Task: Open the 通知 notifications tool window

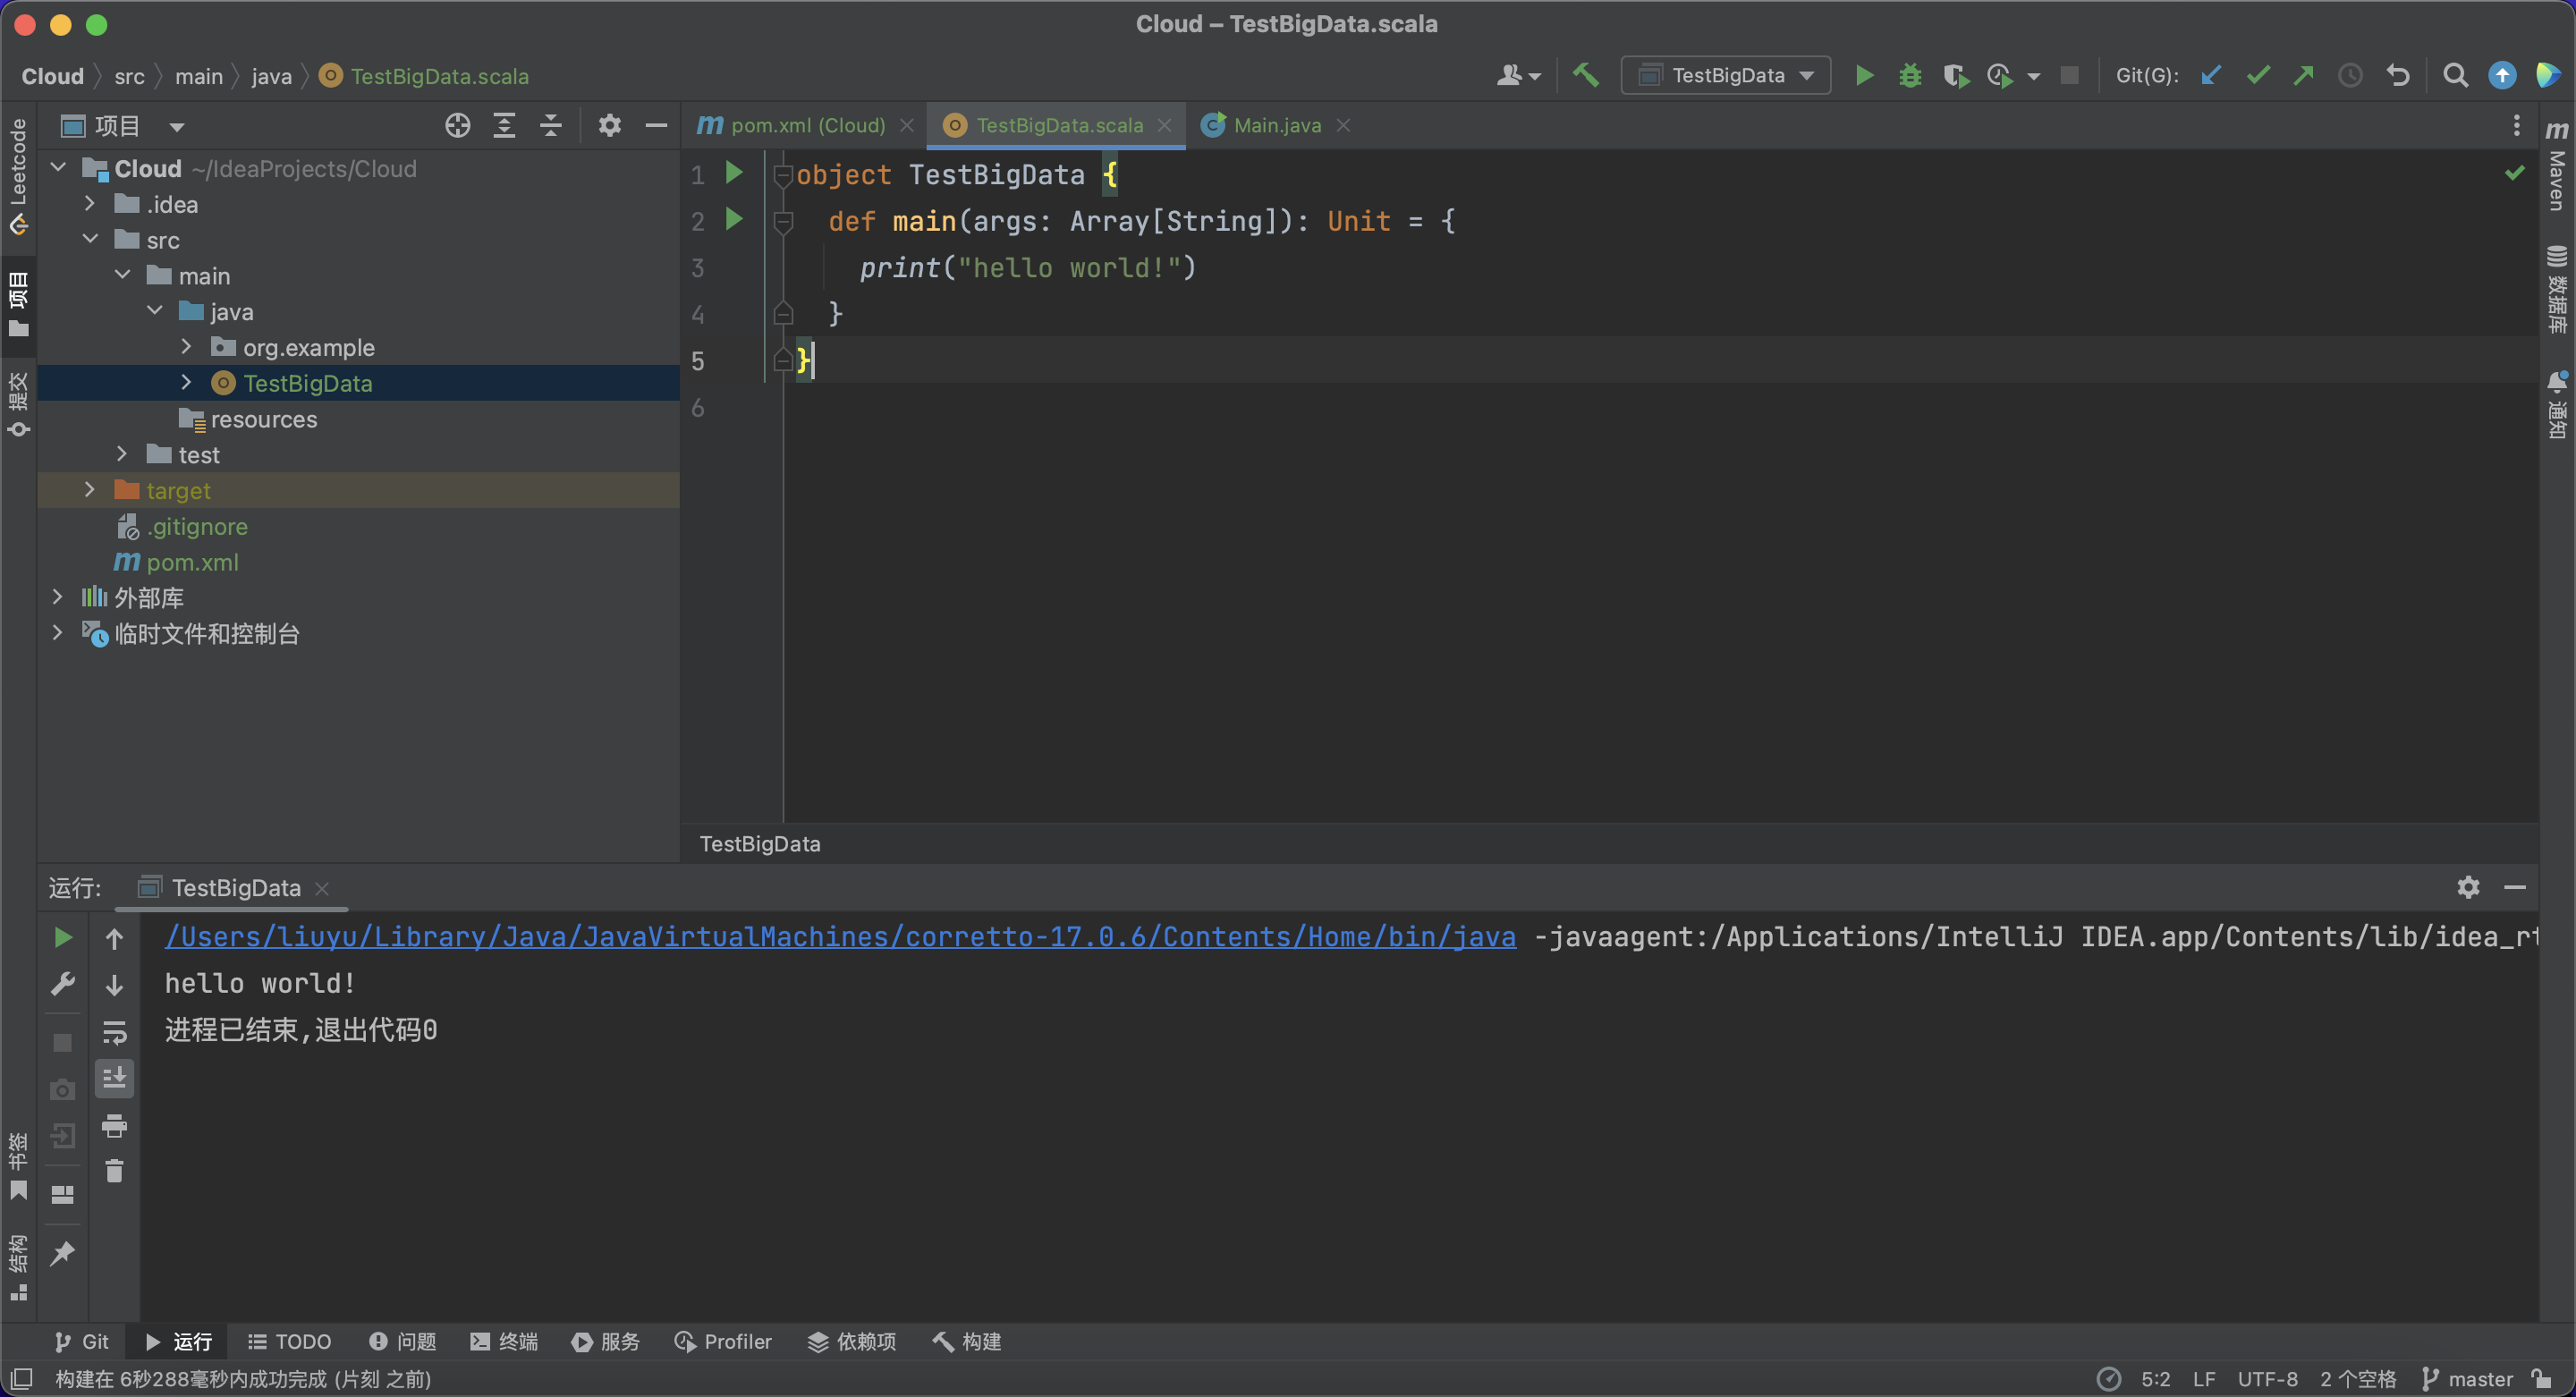Action: click(x=2556, y=406)
